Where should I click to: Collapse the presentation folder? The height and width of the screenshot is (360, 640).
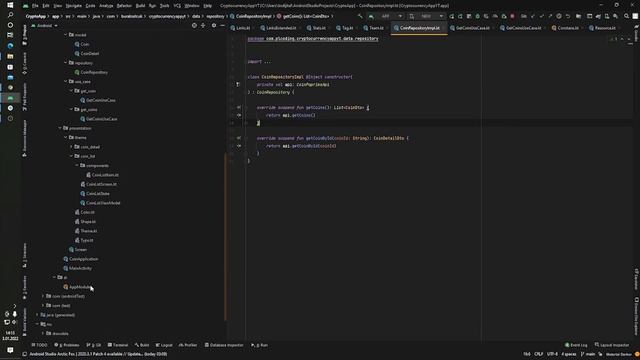point(60,128)
